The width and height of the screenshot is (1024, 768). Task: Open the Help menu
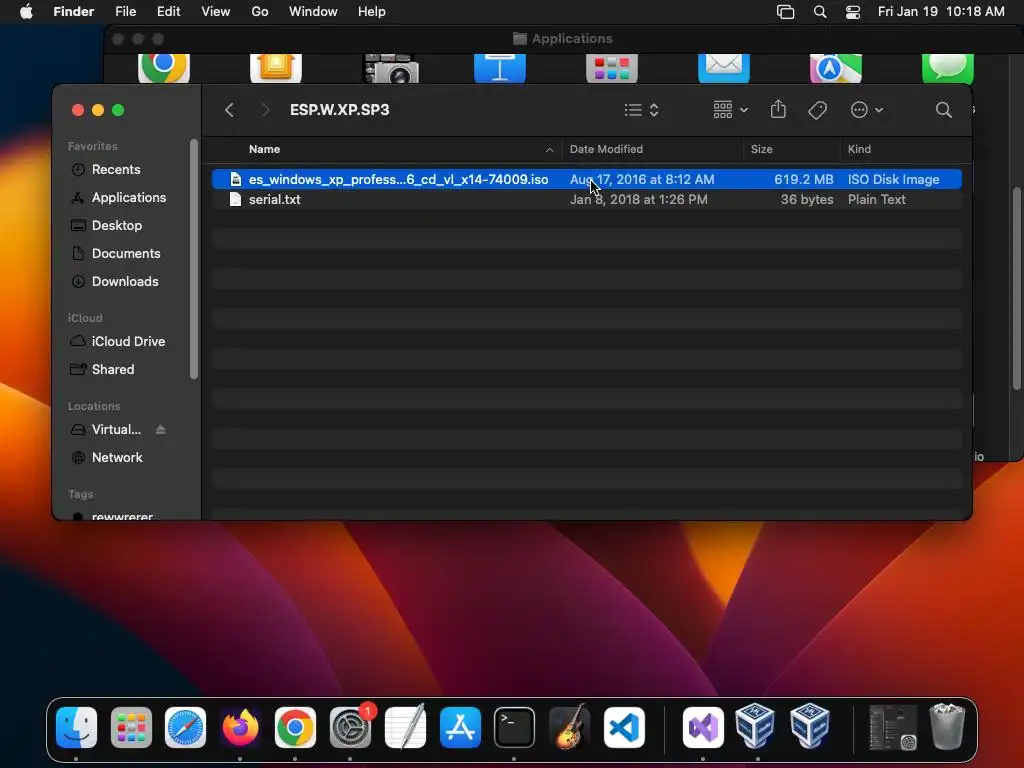[x=372, y=12]
